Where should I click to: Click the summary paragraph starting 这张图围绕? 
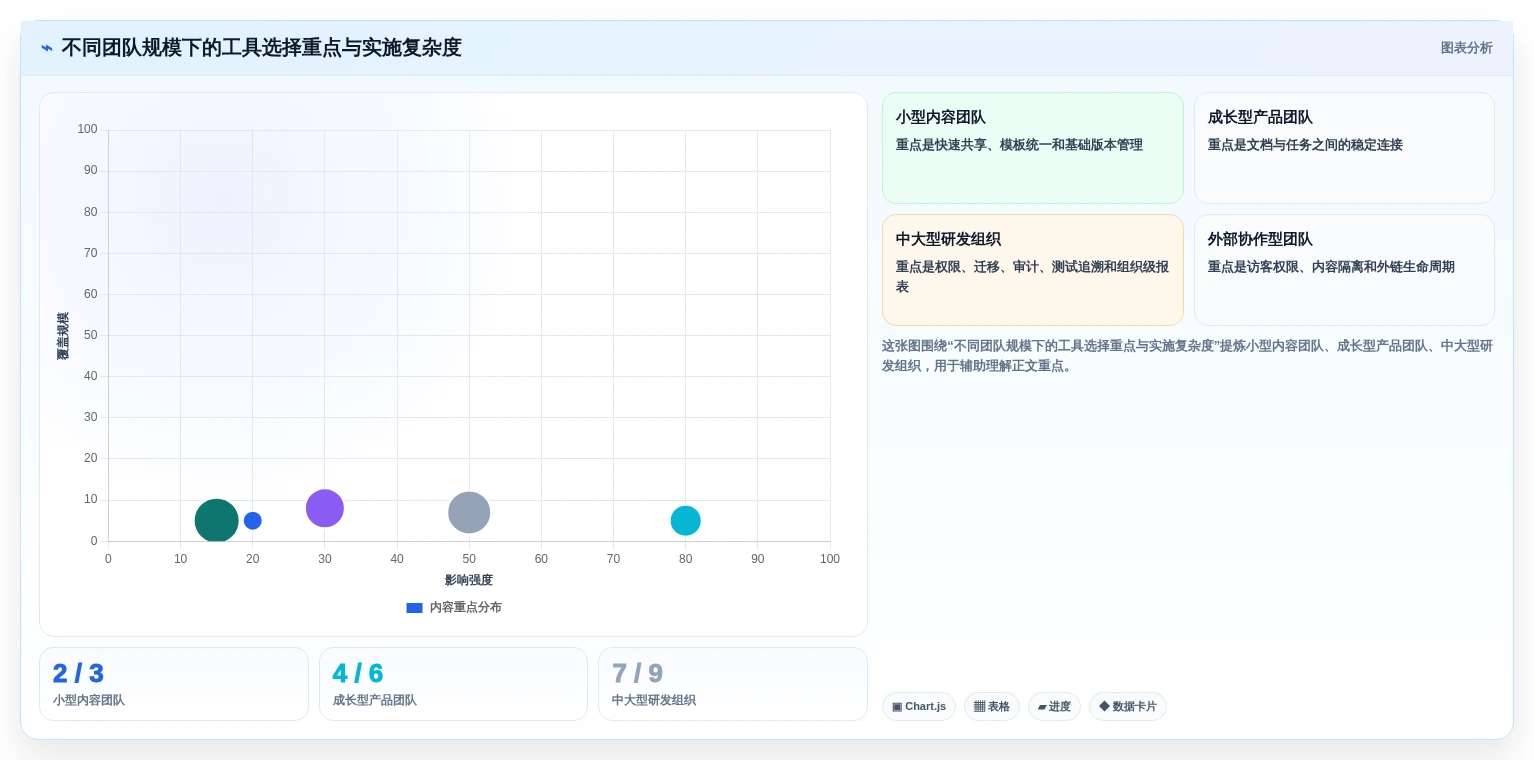1187,356
